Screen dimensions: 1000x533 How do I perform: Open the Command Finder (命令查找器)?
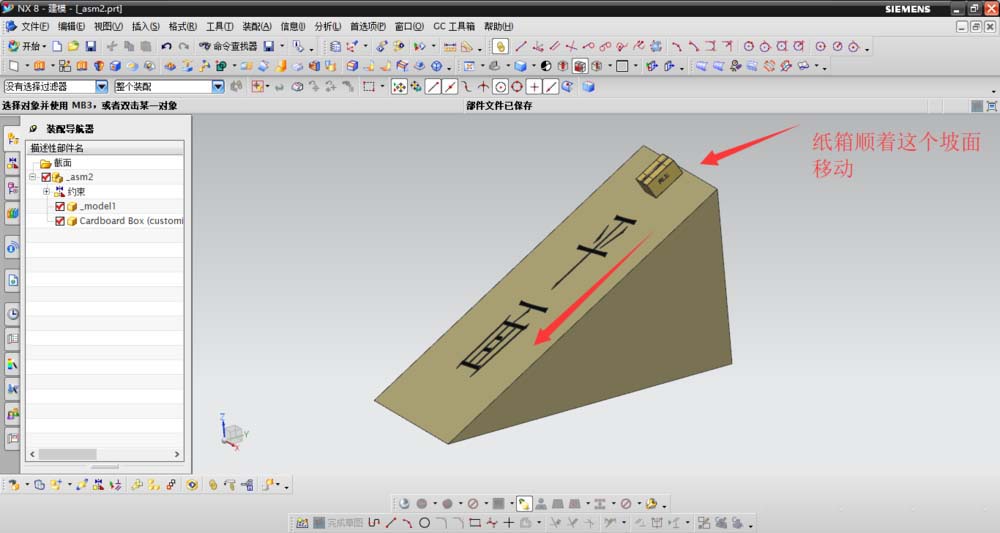click(228, 47)
